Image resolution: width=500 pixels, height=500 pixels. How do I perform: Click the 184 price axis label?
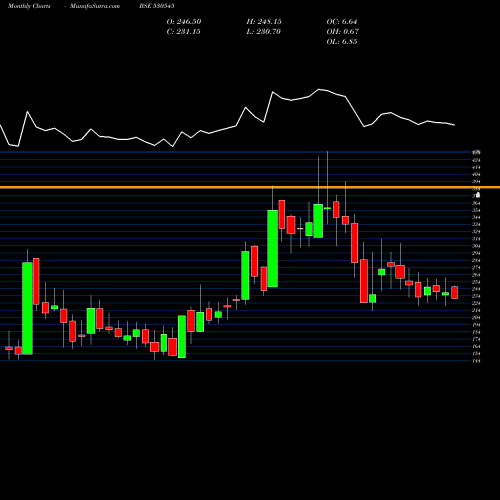pyautogui.click(x=476, y=332)
